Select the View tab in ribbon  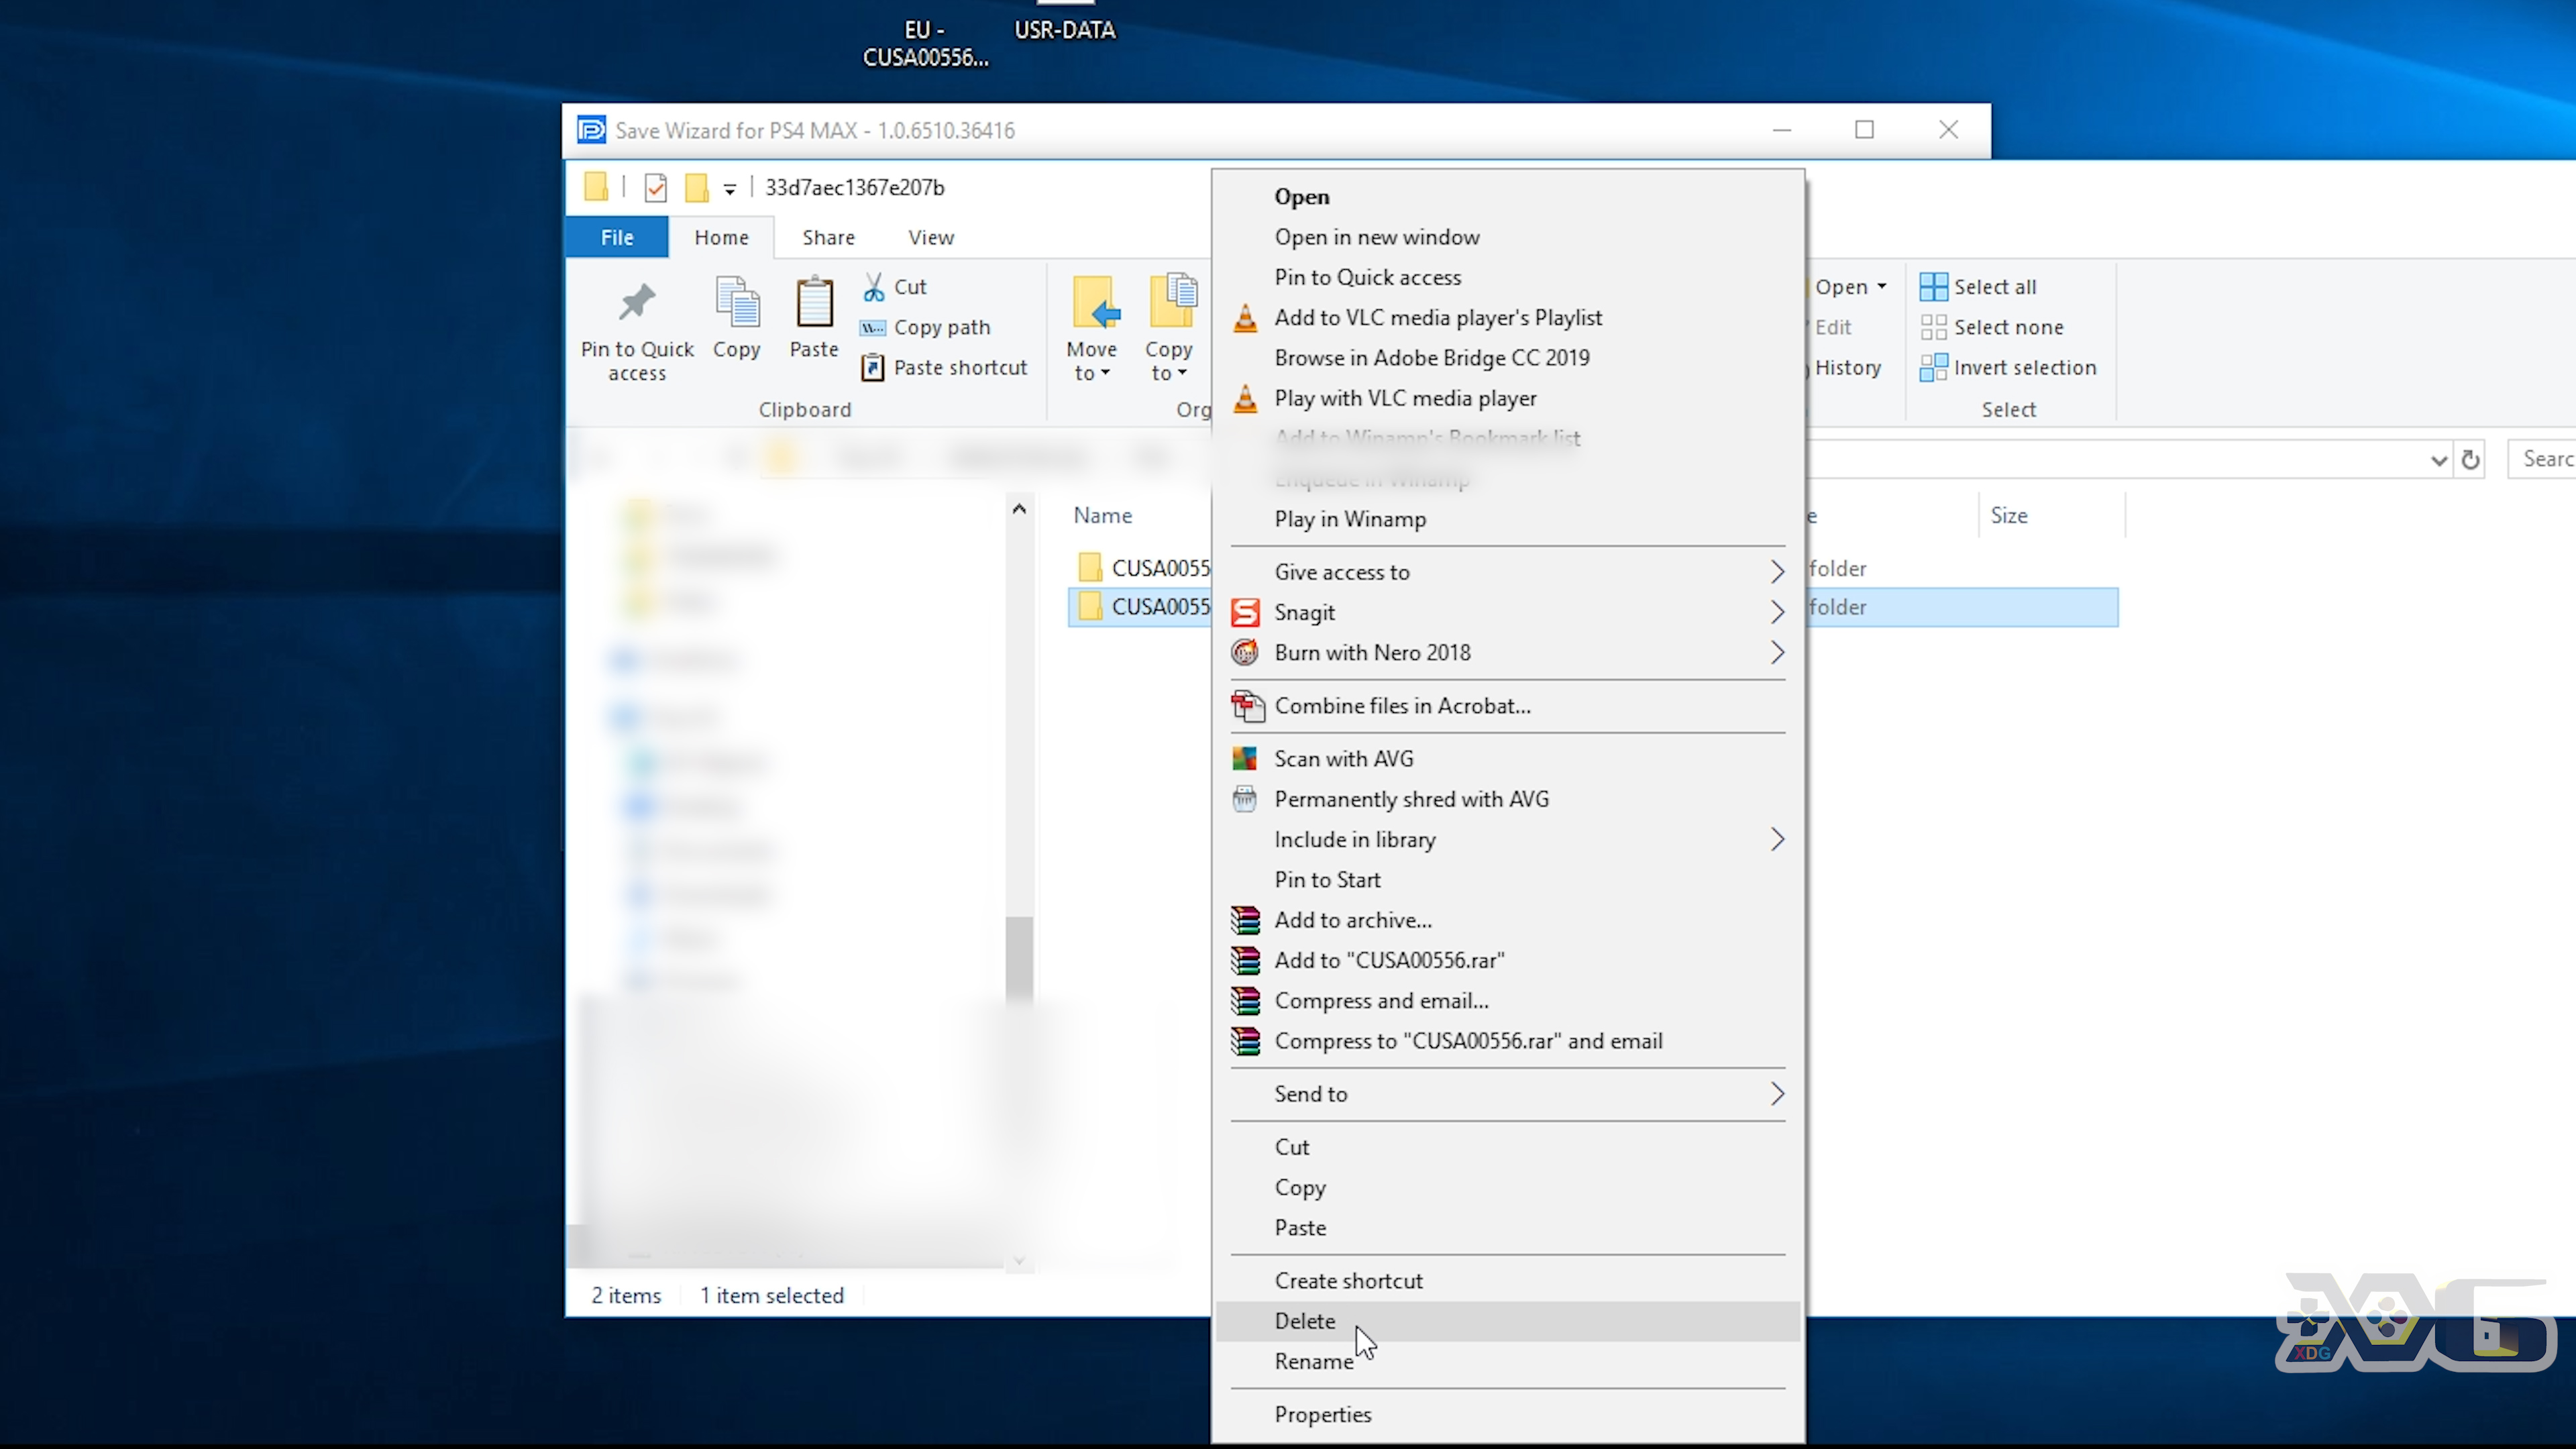(930, 237)
